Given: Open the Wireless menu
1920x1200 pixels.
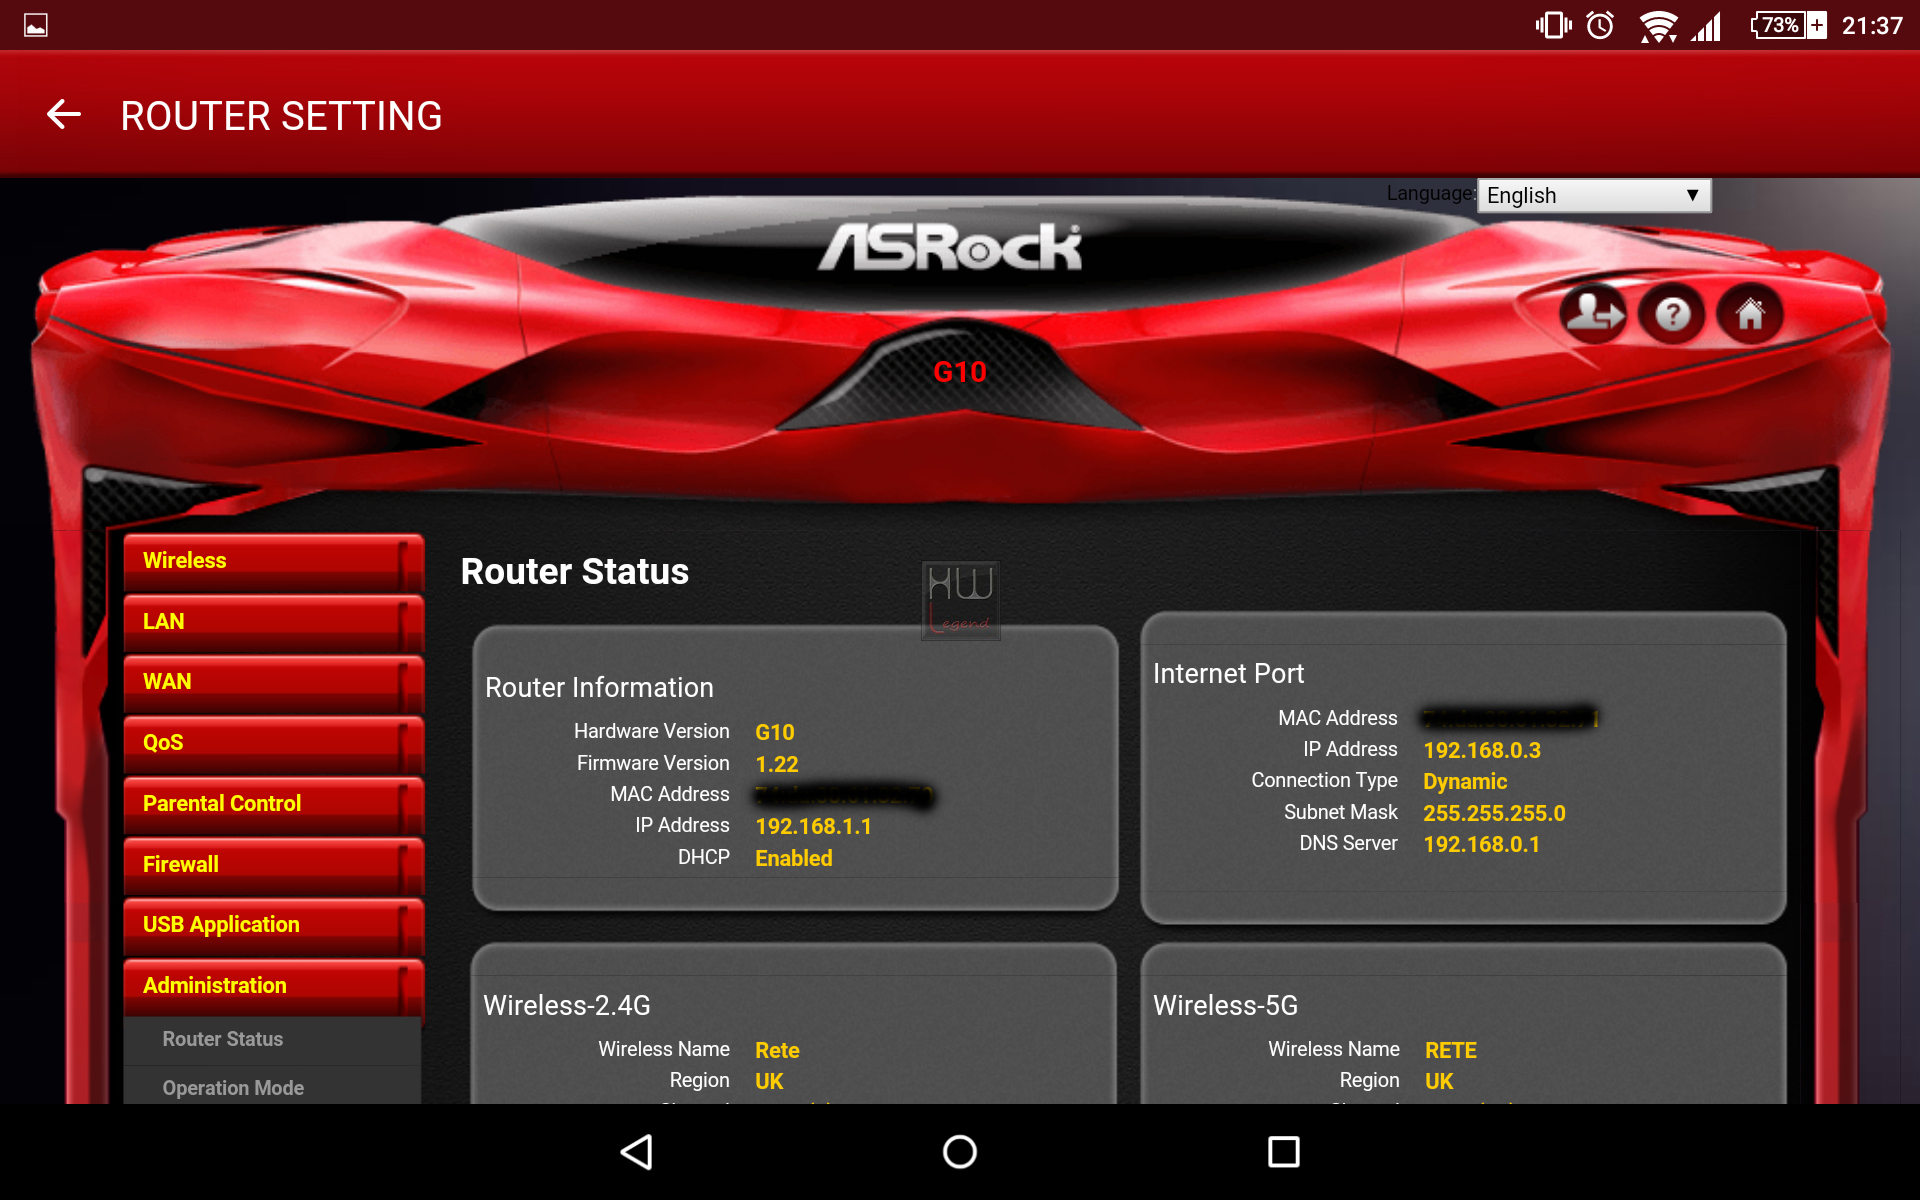Looking at the screenshot, I should click(273, 561).
